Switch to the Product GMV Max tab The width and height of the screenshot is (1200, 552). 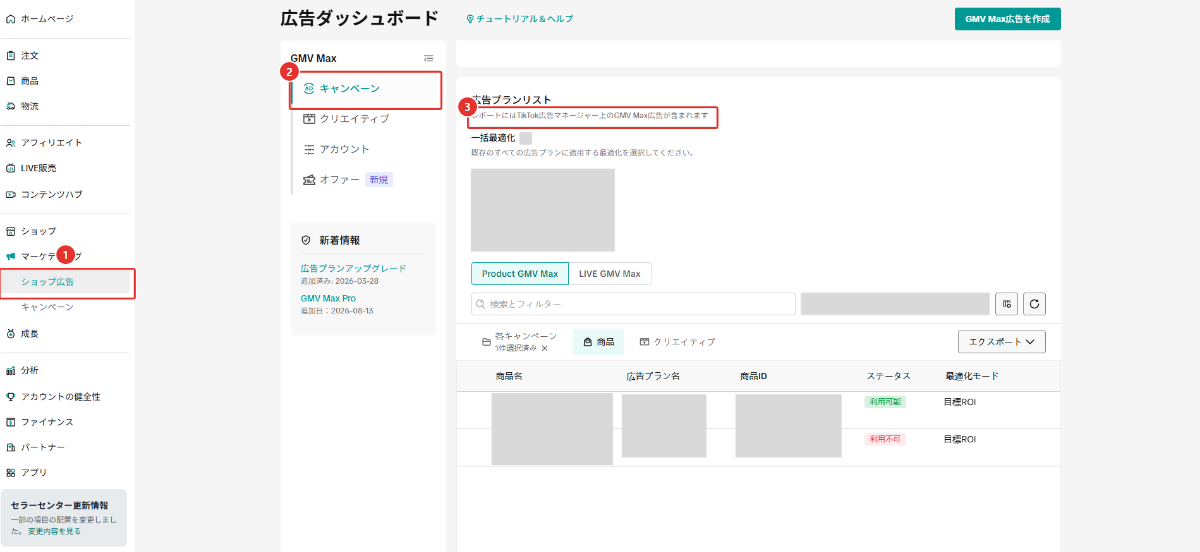[520, 274]
